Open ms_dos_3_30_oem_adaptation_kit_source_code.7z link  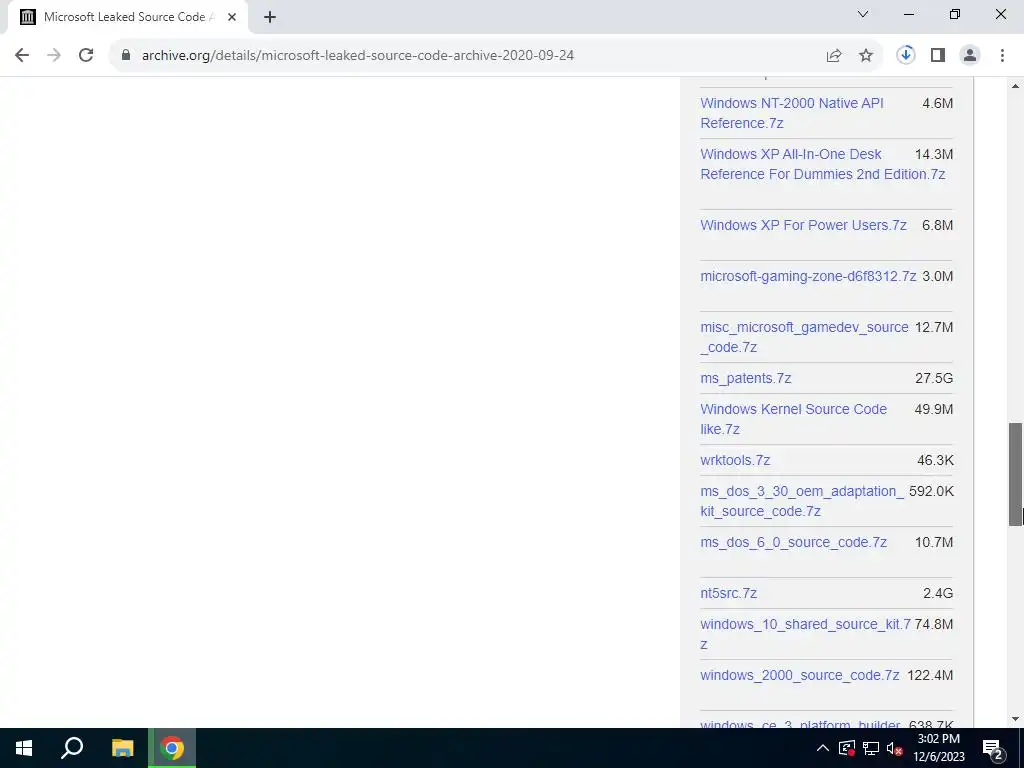(x=802, y=501)
